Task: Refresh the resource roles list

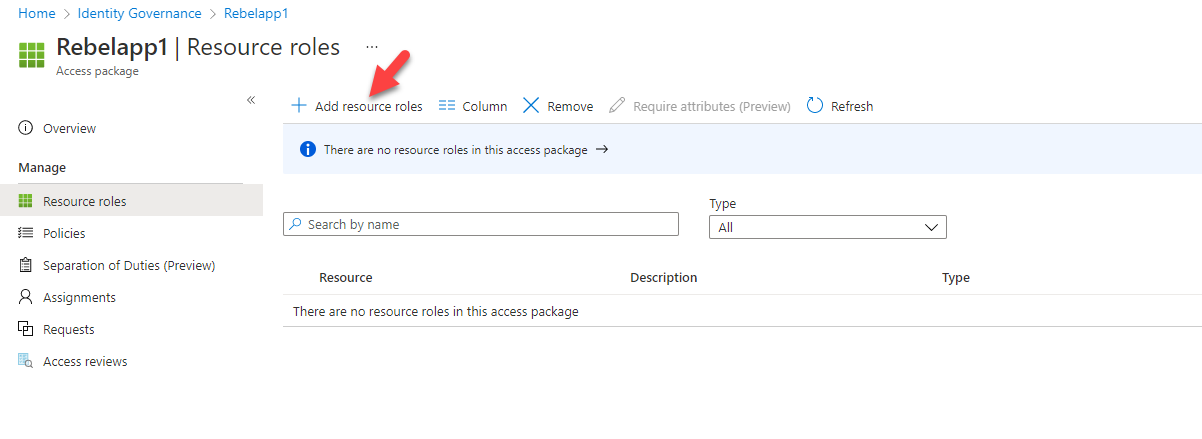Action: coord(839,106)
